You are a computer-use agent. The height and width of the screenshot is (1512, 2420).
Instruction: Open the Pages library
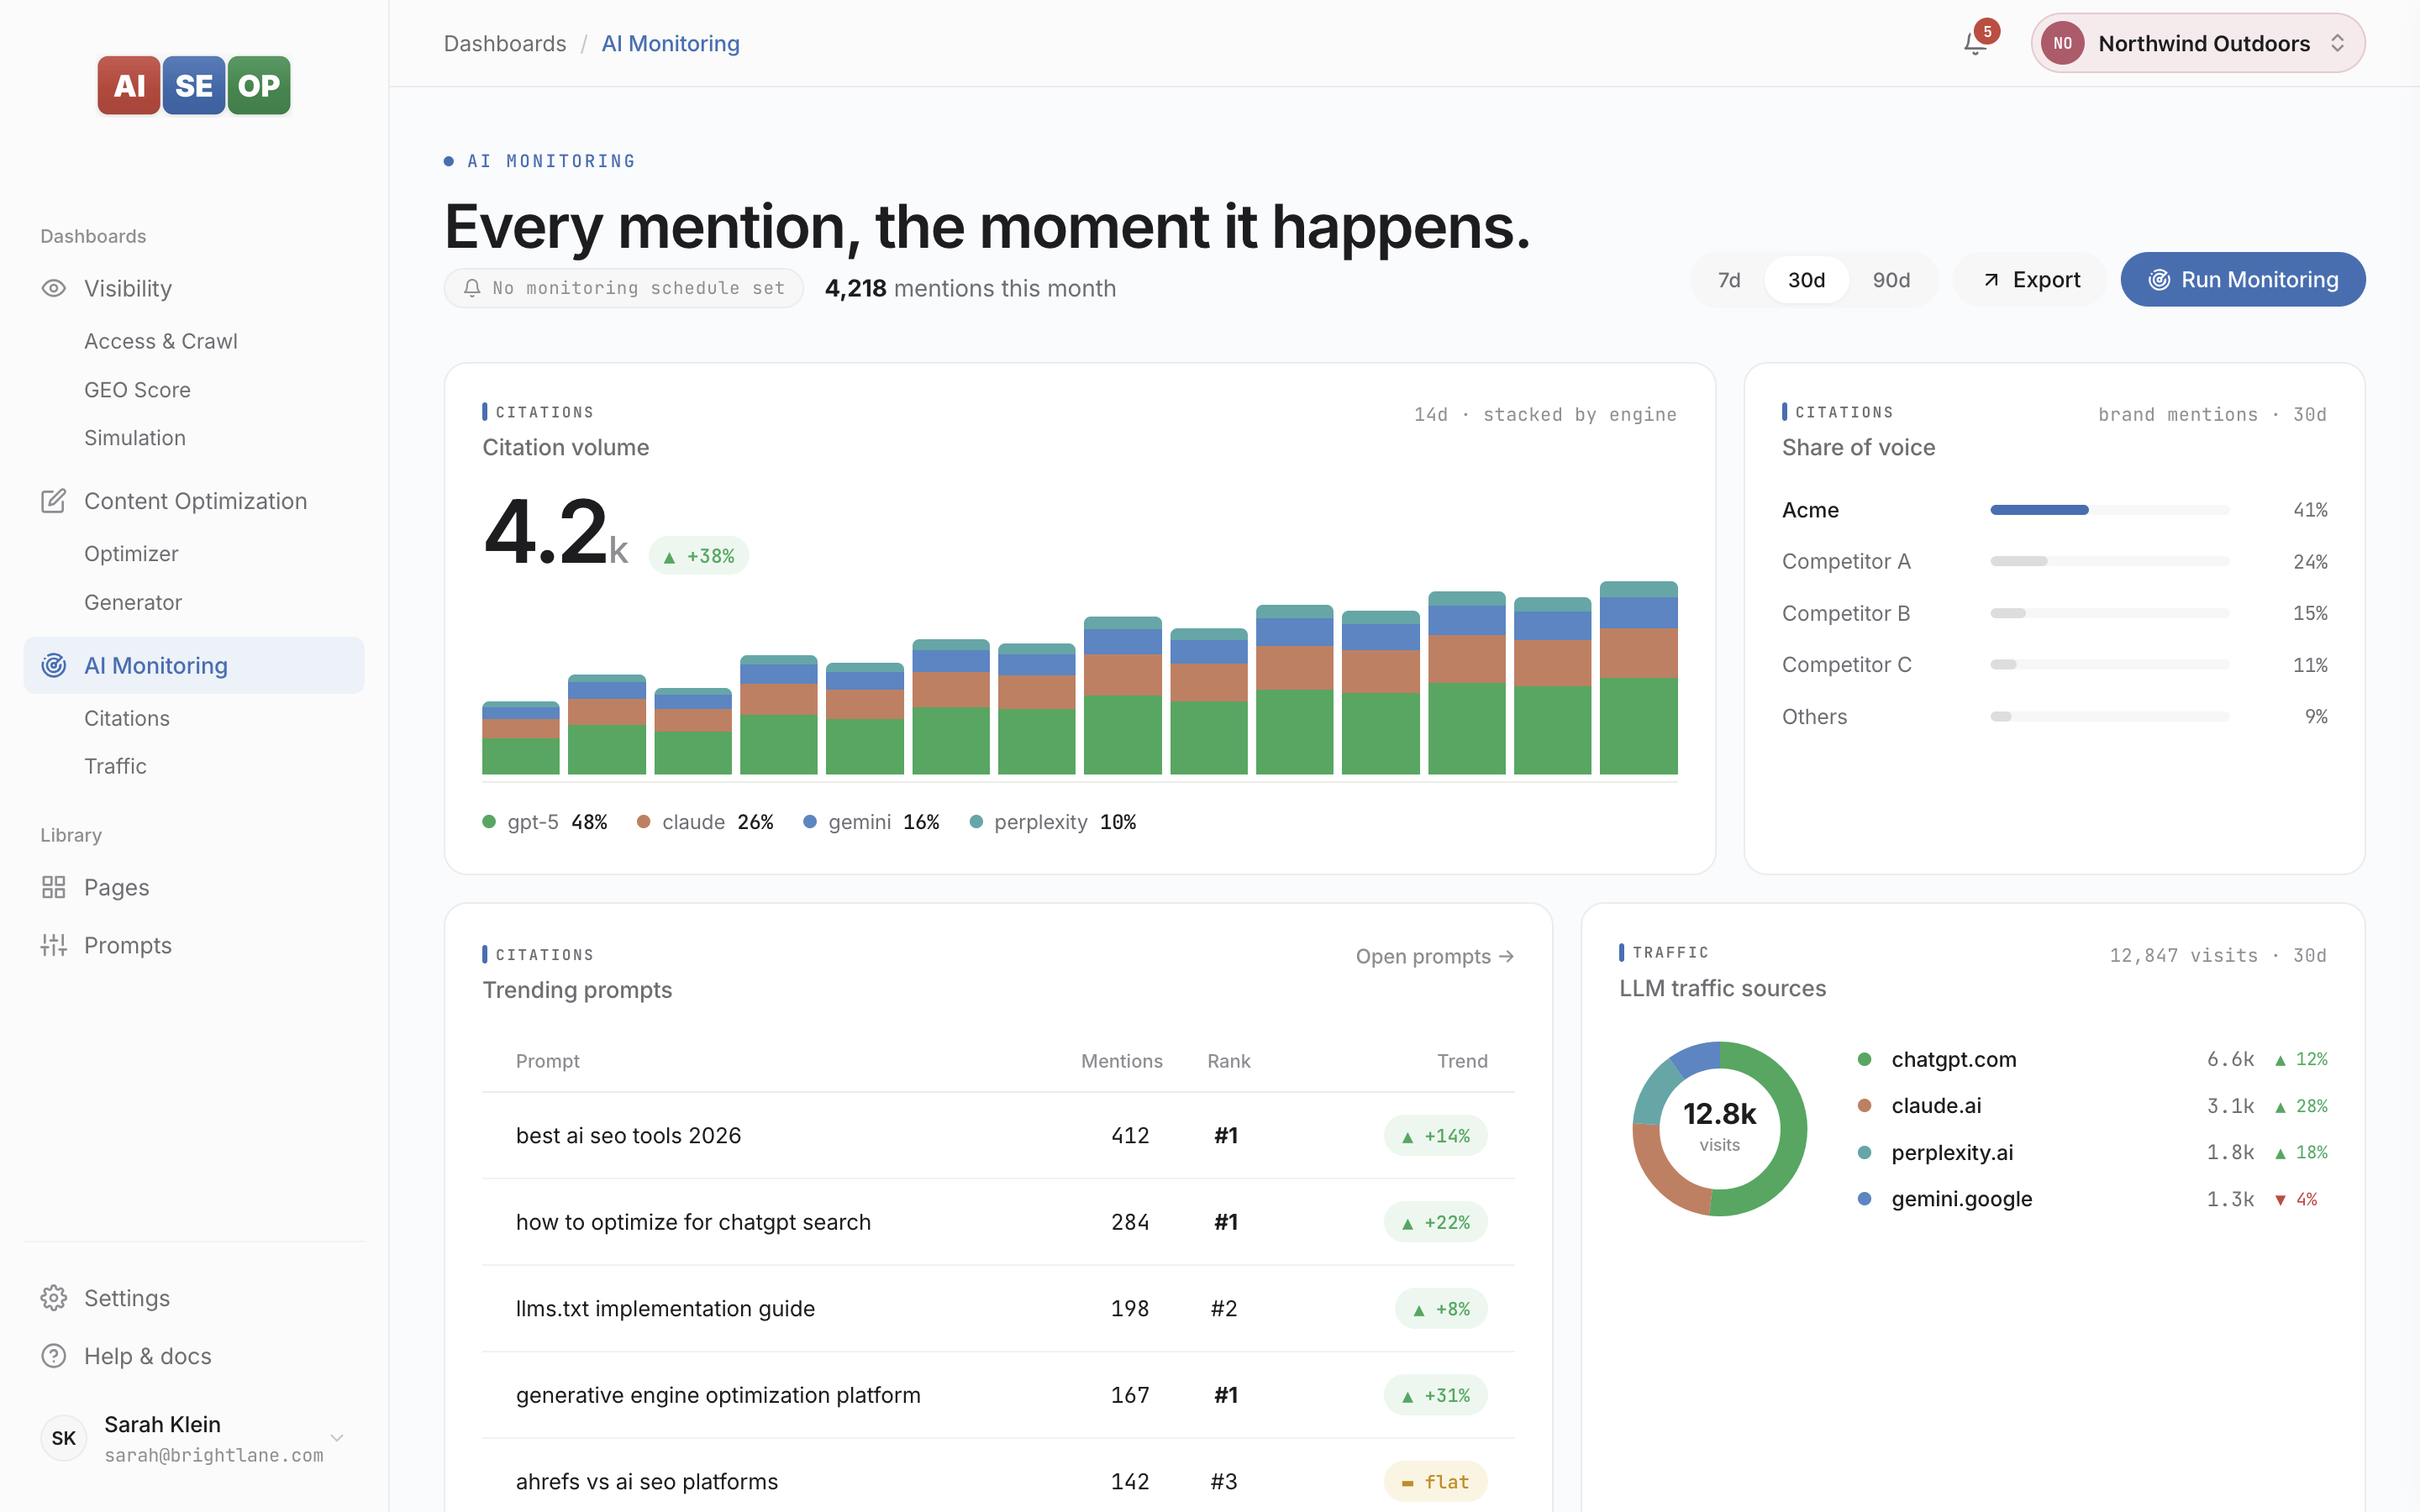point(194,887)
